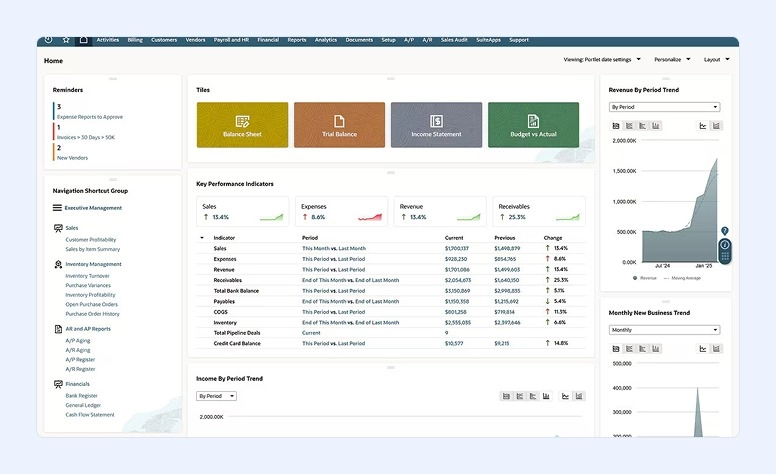Image resolution: width=776 pixels, height=474 pixels.
Task: Select vertical column chart icon in Revenue By Period Trend
Action: (656, 126)
